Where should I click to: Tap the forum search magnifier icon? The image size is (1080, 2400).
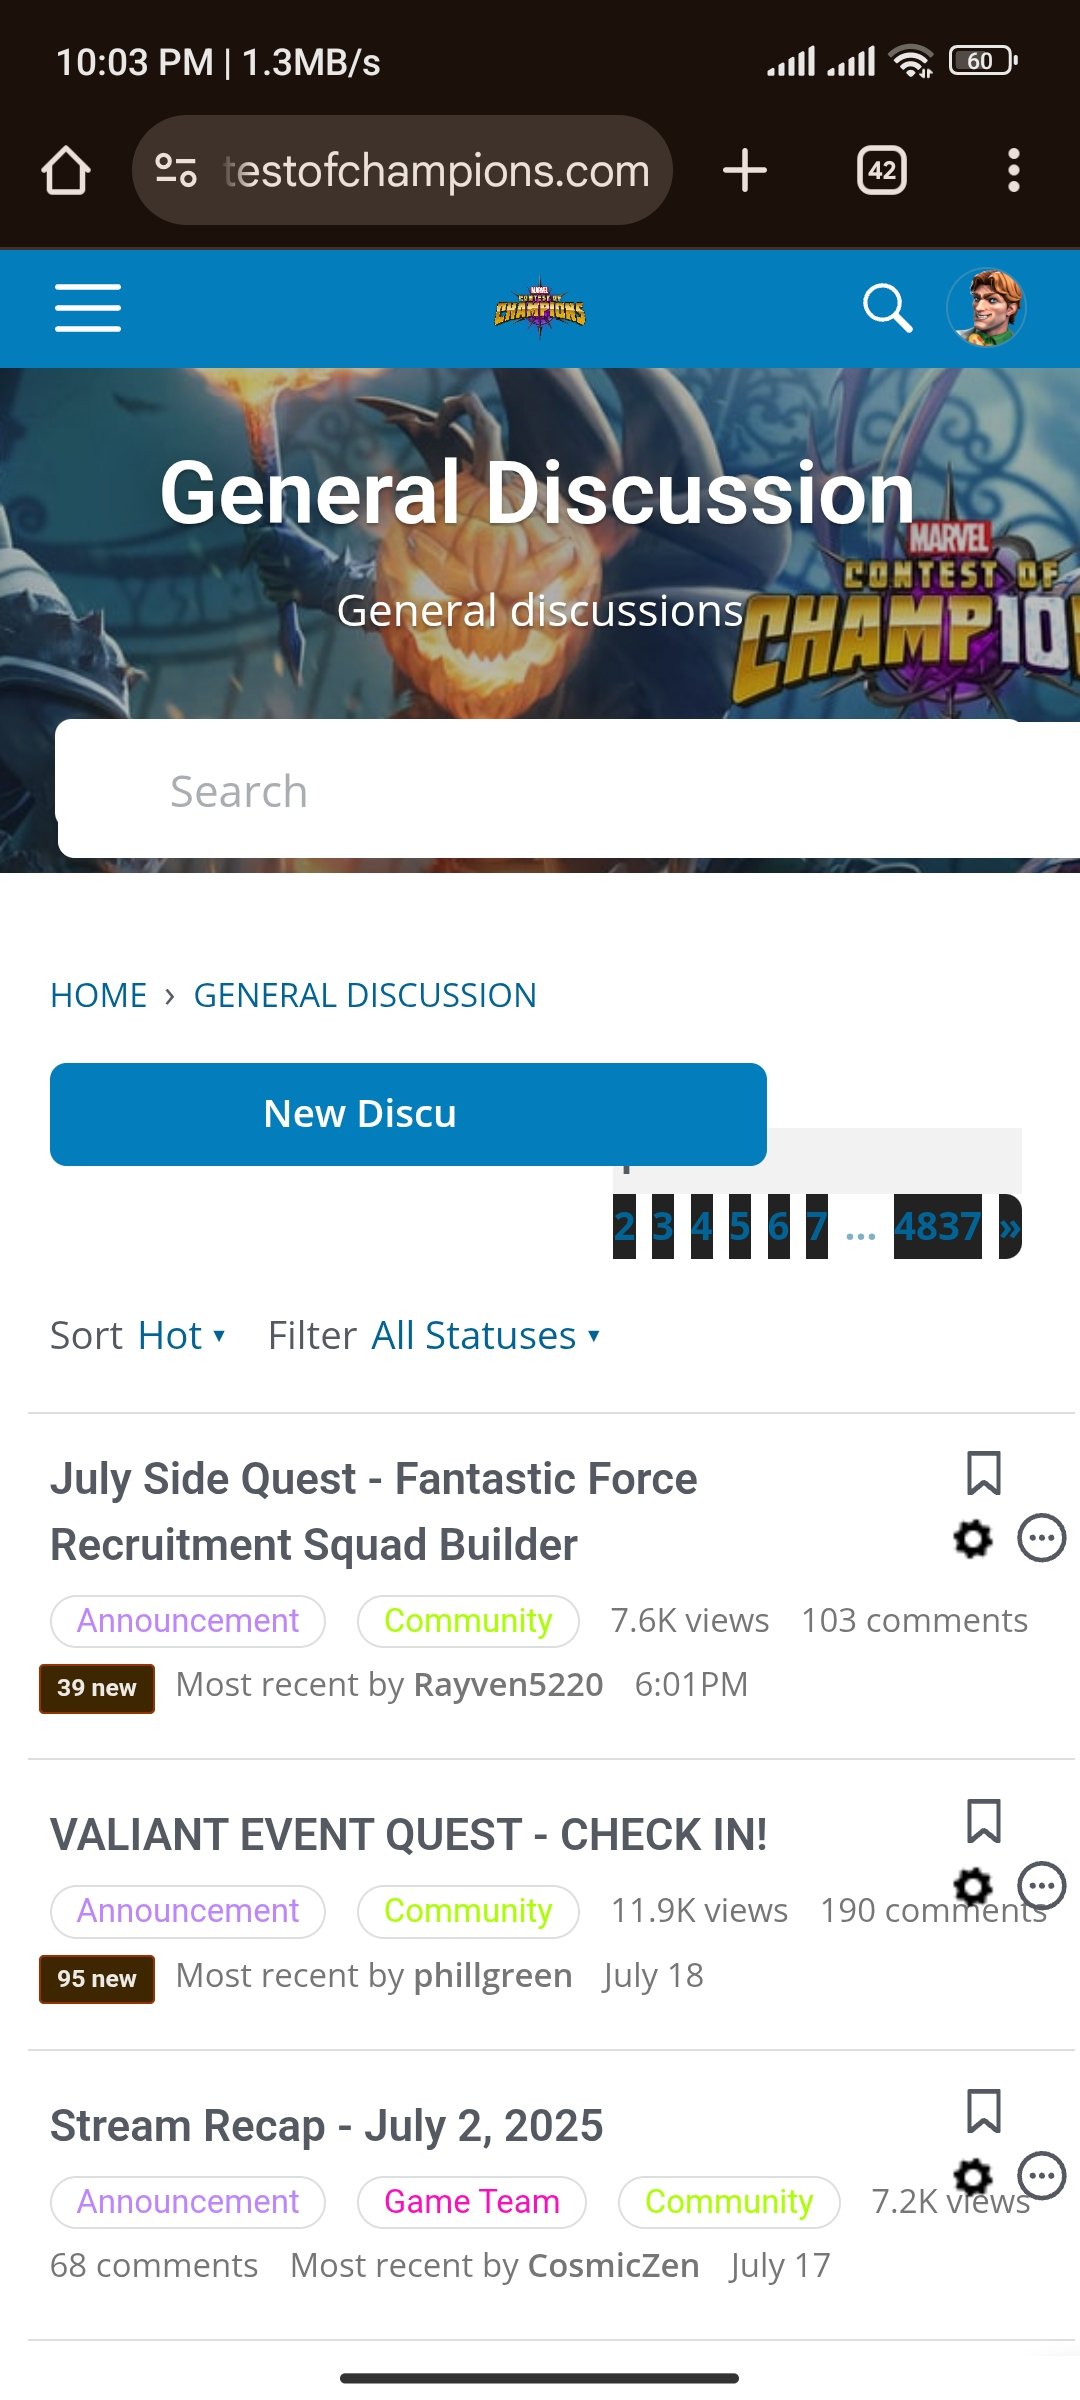pos(887,307)
